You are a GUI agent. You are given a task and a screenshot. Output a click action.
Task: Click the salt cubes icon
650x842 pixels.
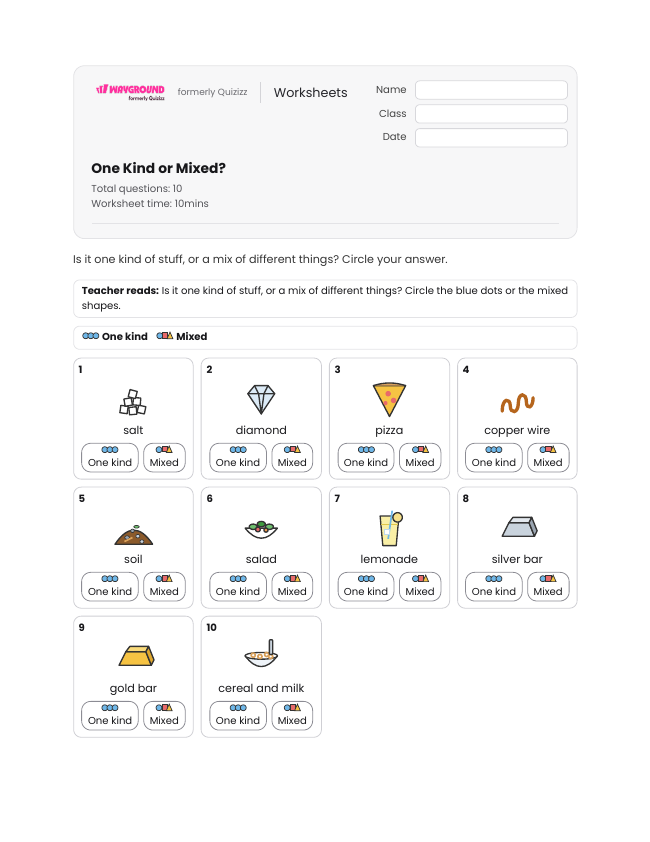click(133, 402)
